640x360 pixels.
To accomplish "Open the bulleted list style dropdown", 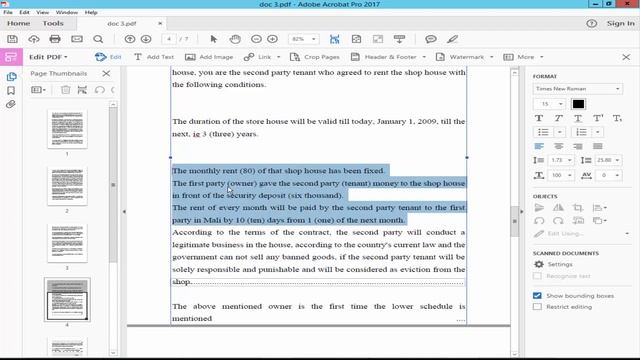I will (560, 132).
